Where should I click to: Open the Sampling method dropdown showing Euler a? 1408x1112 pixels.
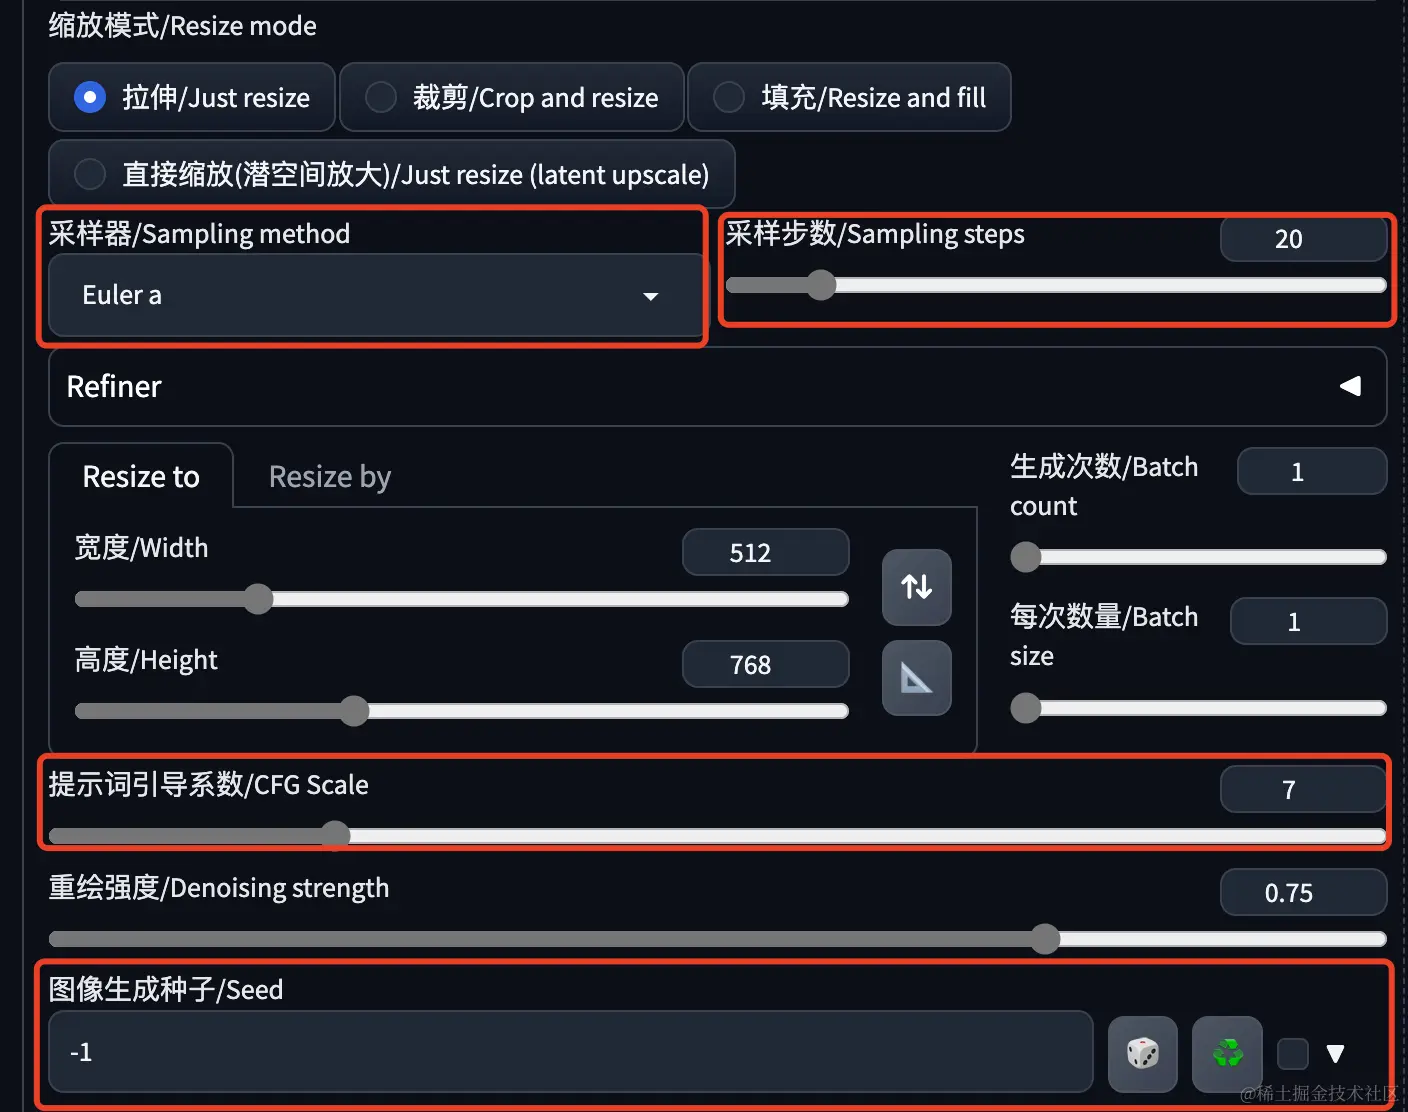(375, 295)
